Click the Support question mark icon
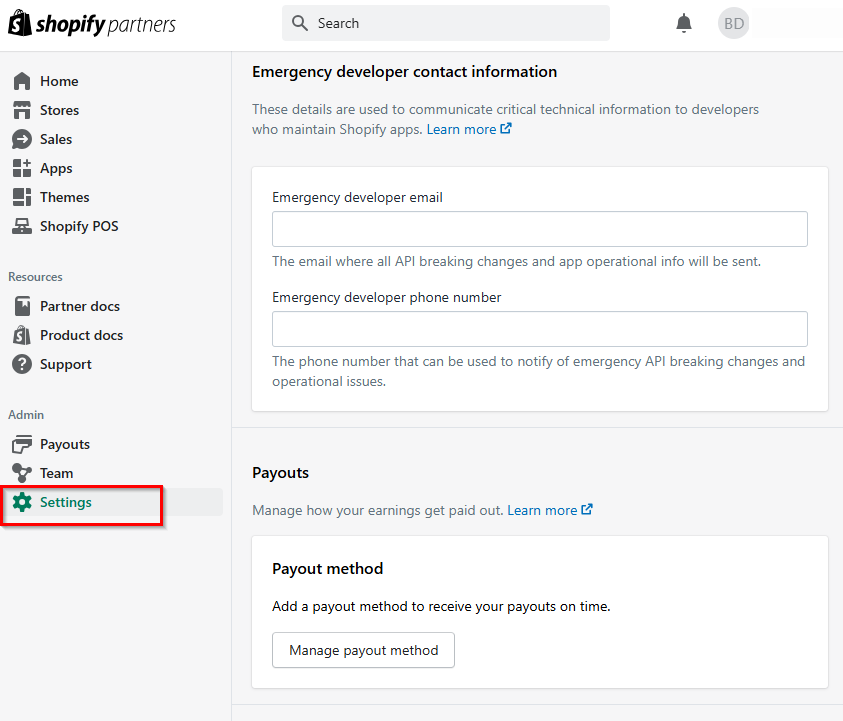 (x=22, y=364)
